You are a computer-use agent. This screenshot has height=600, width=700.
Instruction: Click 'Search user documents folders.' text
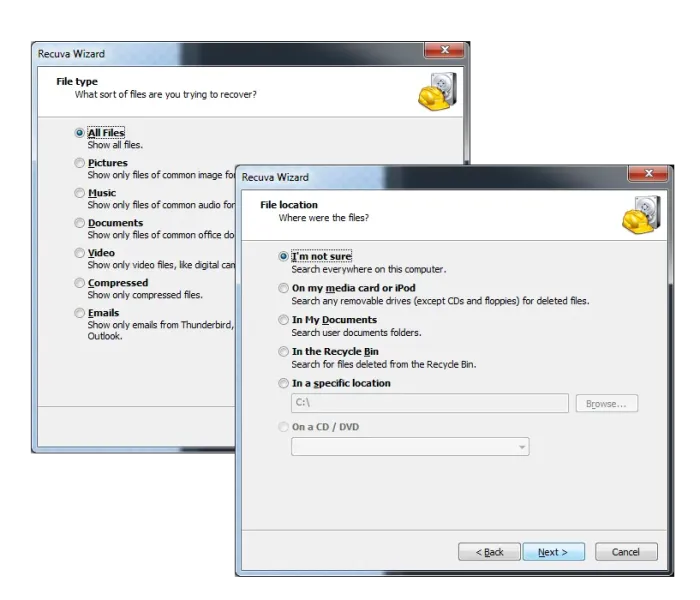click(356, 333)
